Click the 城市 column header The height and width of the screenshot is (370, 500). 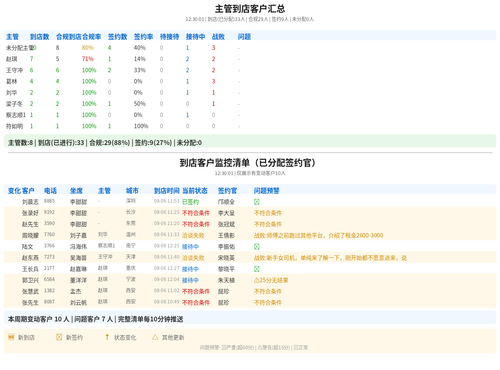[x=132, y=191]
